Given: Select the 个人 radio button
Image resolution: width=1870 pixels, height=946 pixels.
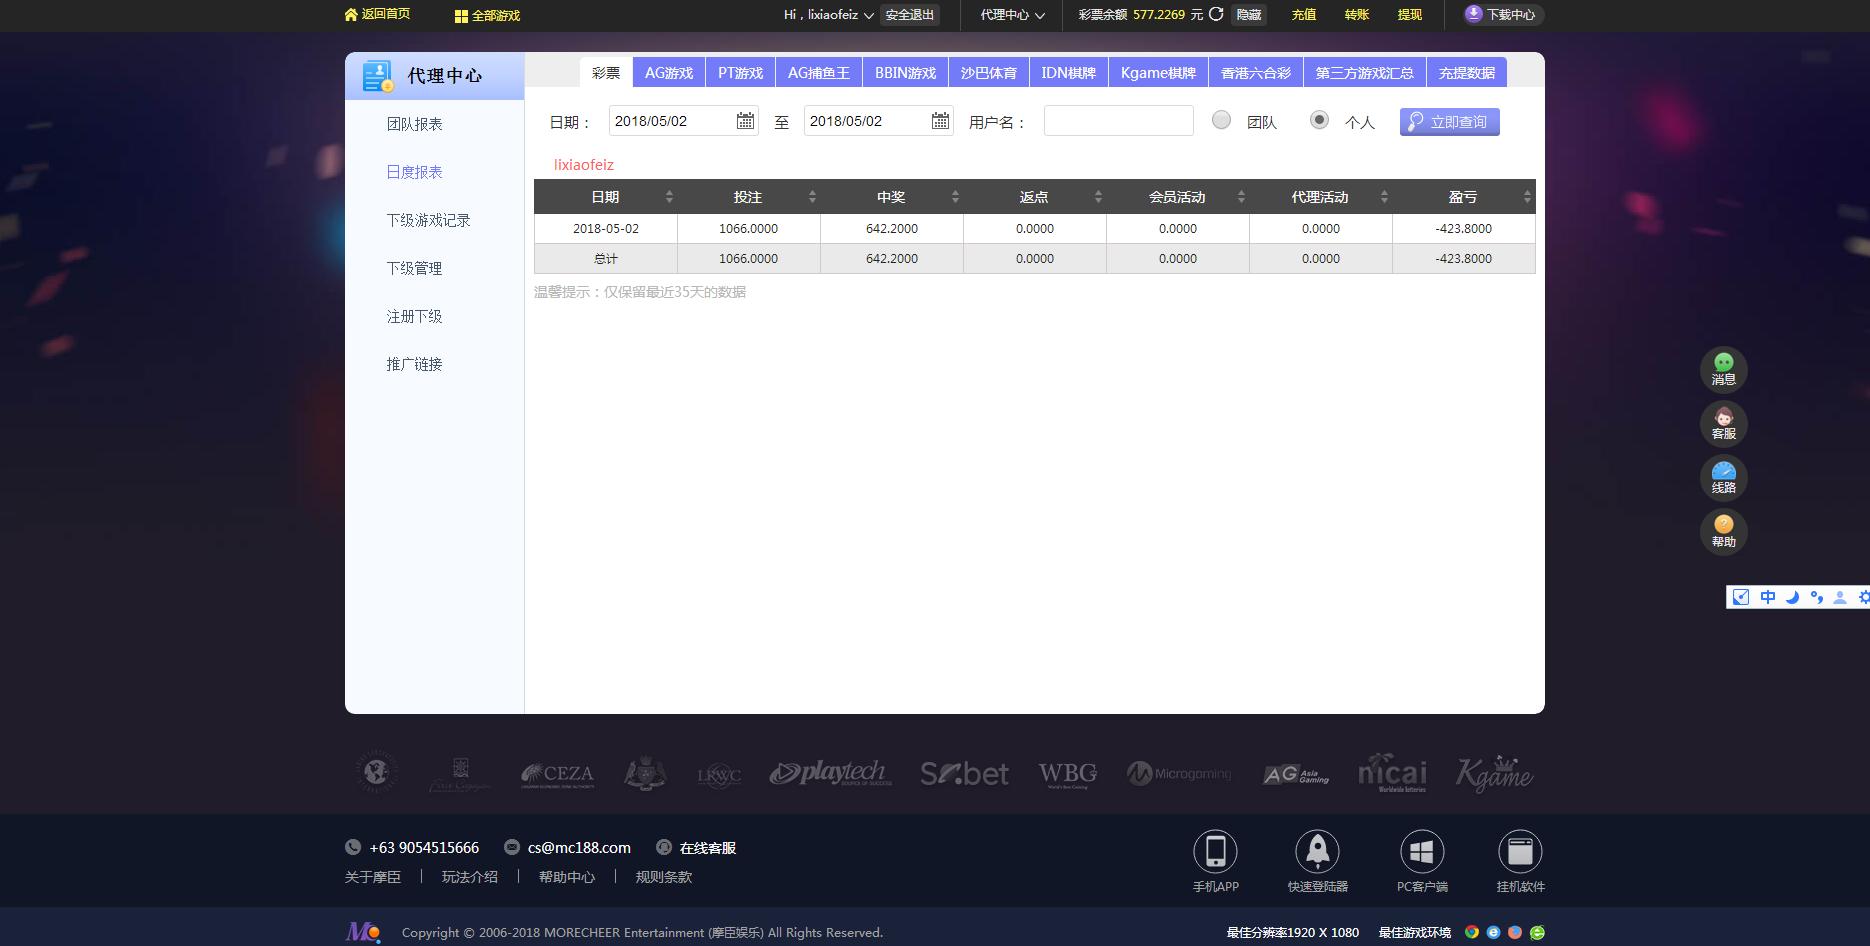Looking at the screenshot, I should [x=1320, y=119].
